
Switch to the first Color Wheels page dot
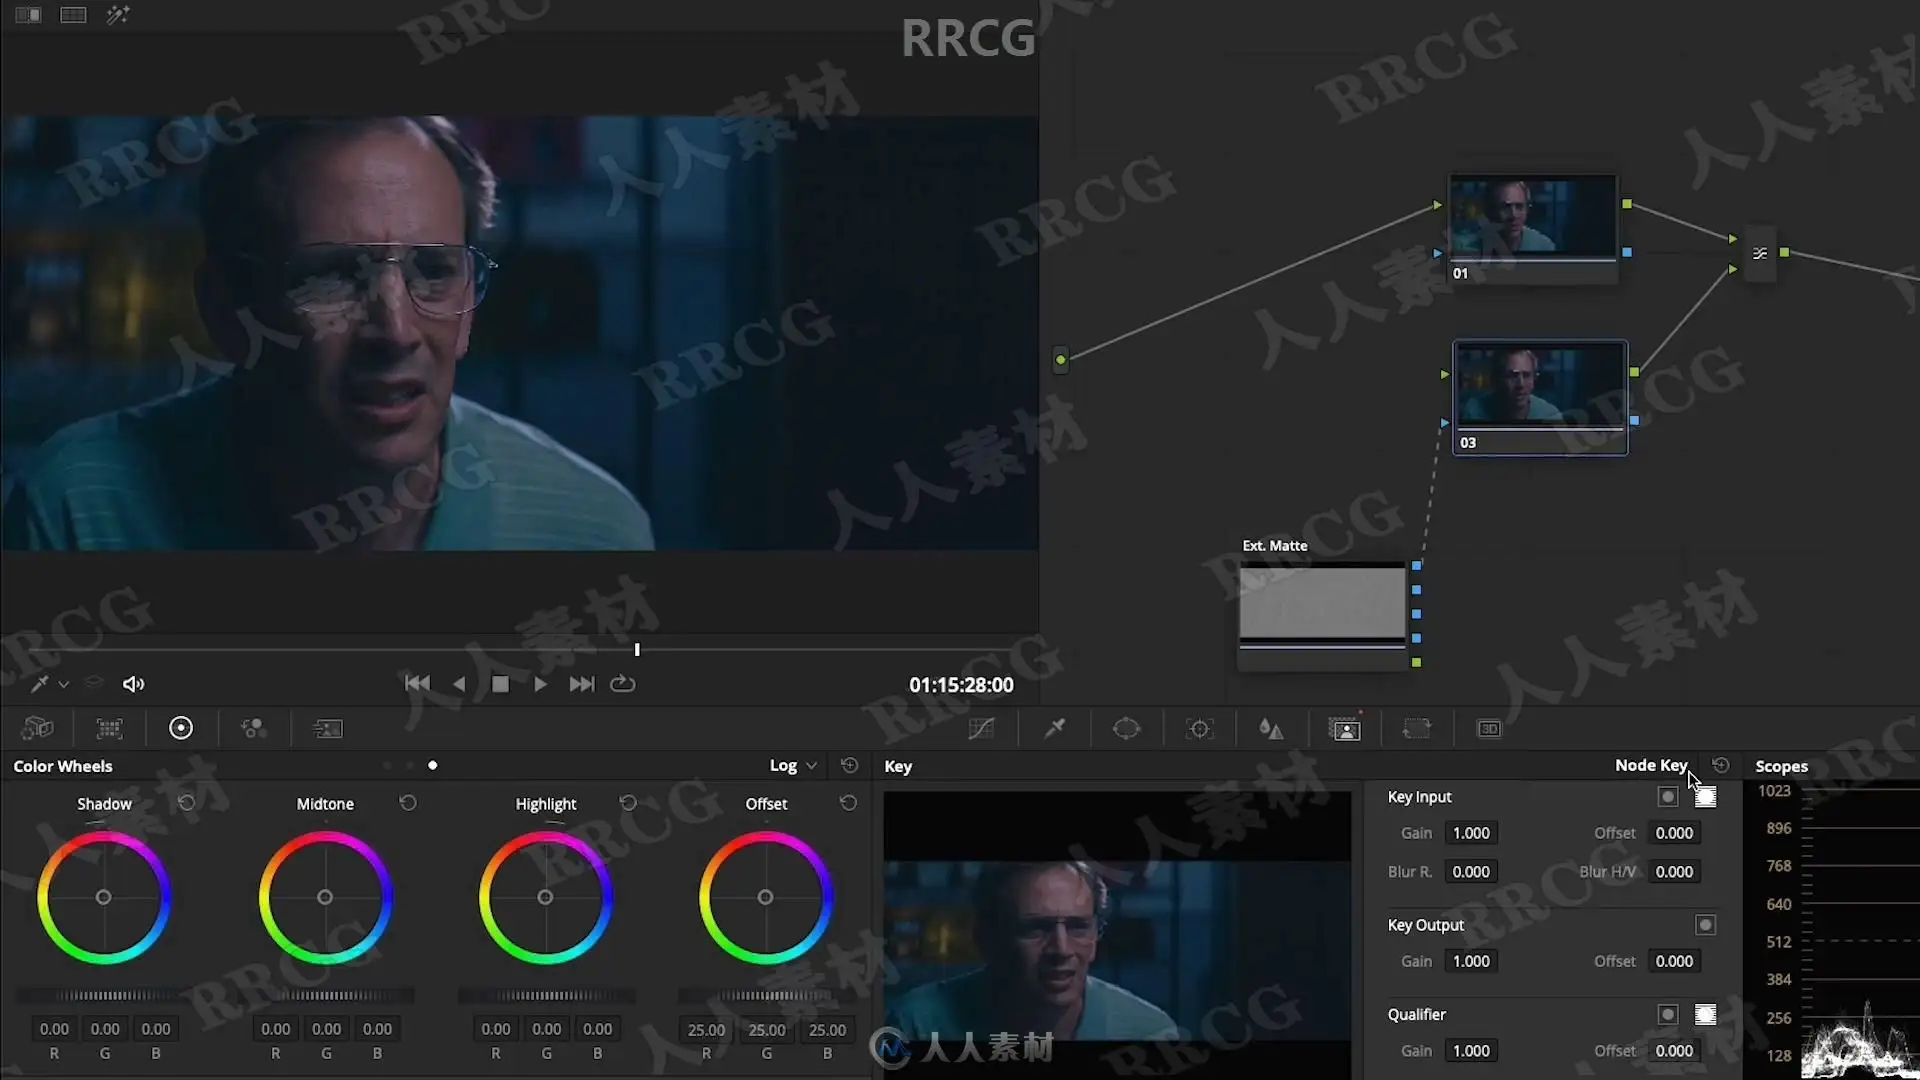tap(387, 765)
